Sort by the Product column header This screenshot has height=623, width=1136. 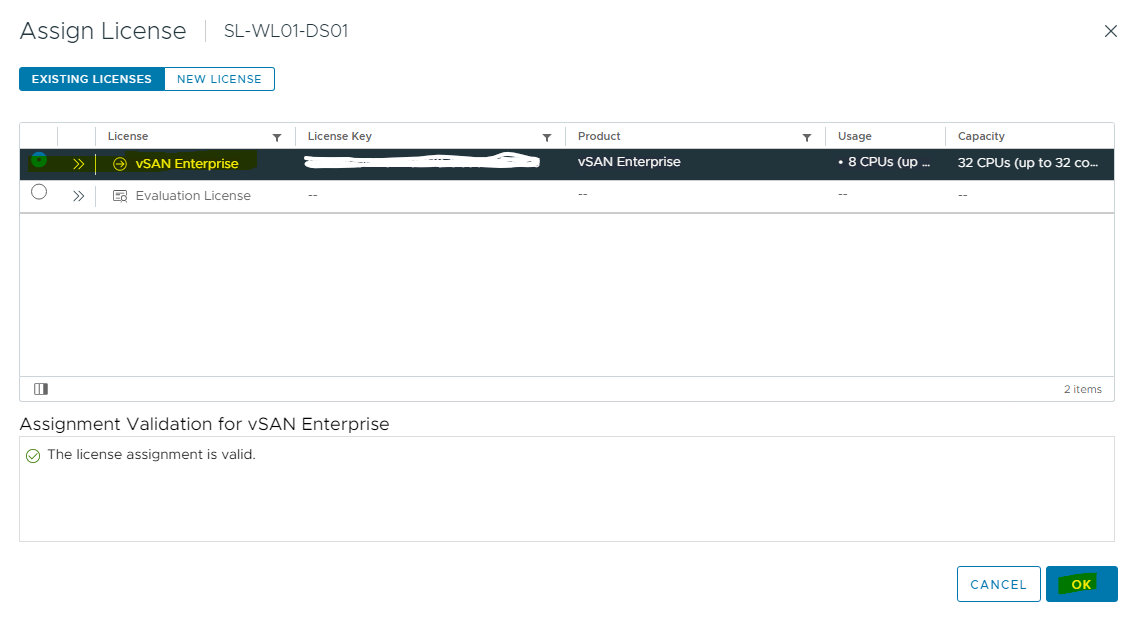(x=599, y=136)
